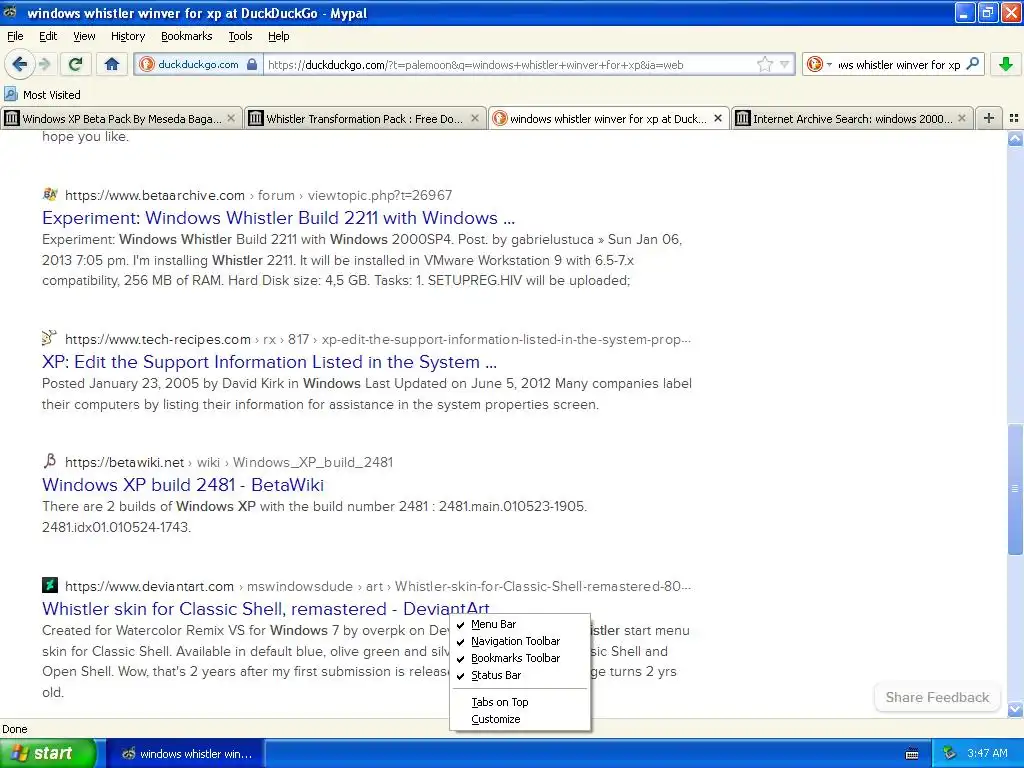Bookmark this page with the star icon
The width and height of the screenshot is (1024, 768).
click(764, 64)
